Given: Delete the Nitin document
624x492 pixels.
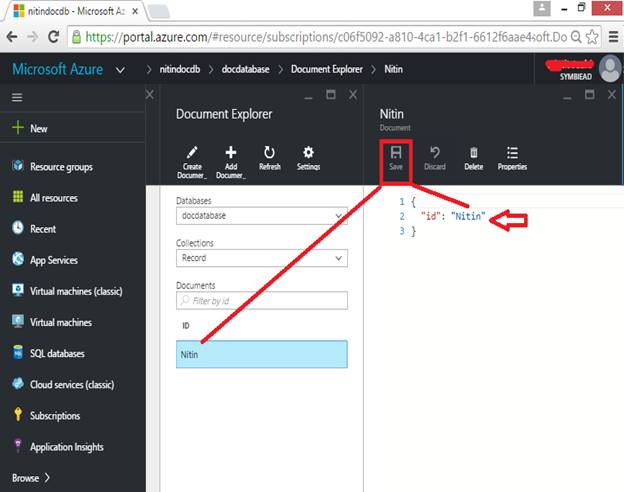Looking at the screenshot, I should pos(474,158).
